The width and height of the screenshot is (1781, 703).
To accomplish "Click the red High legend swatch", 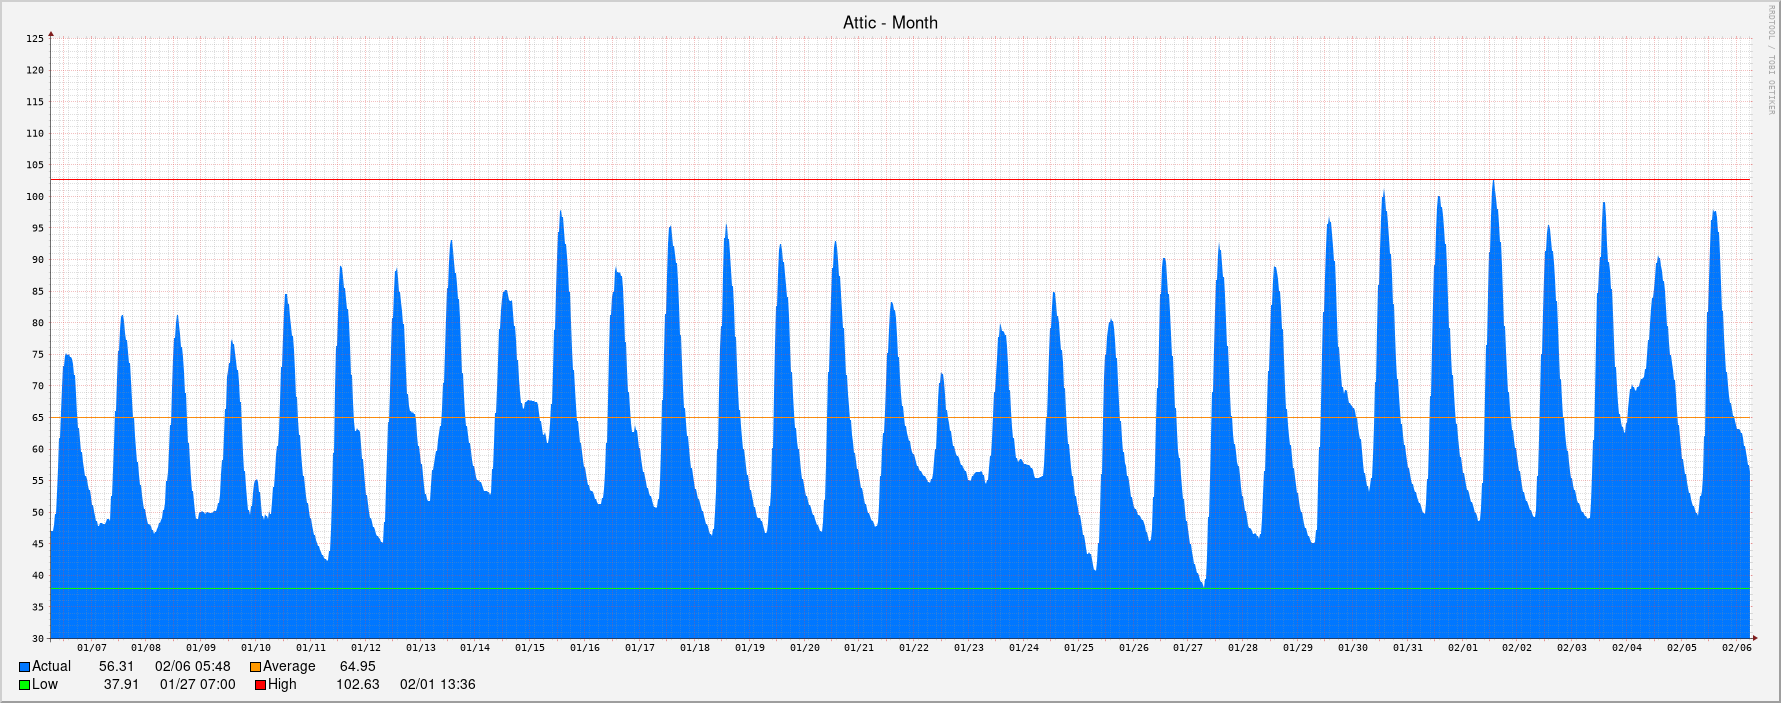I will click(260, 685).
